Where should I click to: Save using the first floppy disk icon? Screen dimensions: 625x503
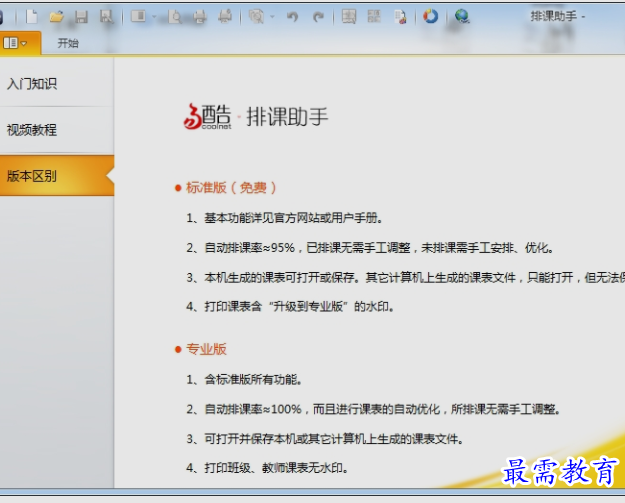tap(81, 17)
